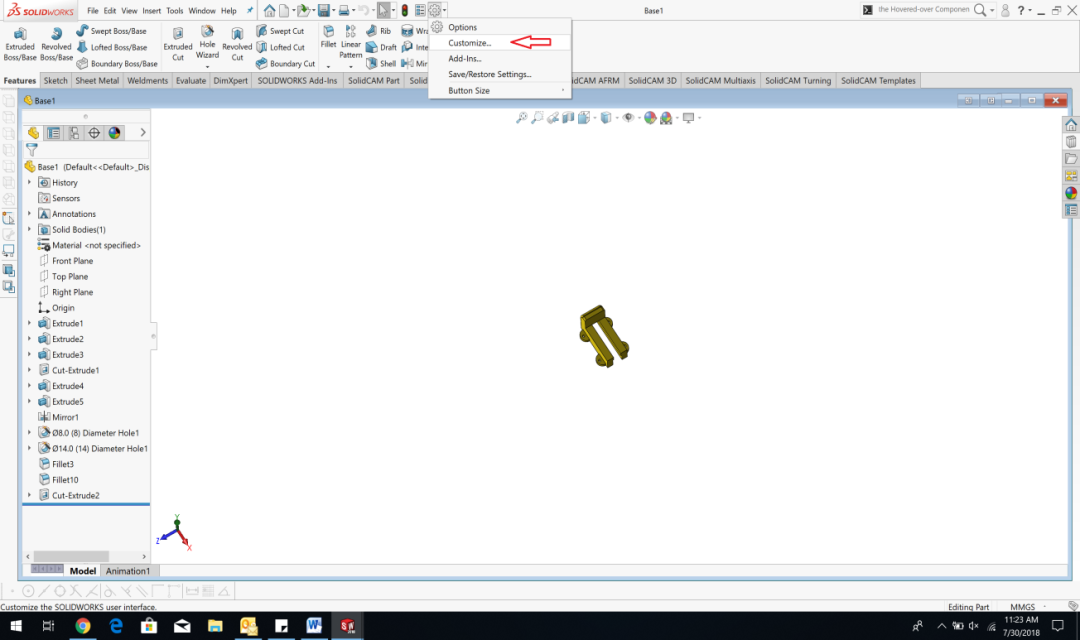Select the Mirror1 feature in the tree
This screenshot has height=640, width=1080.
tap(65, 417)
